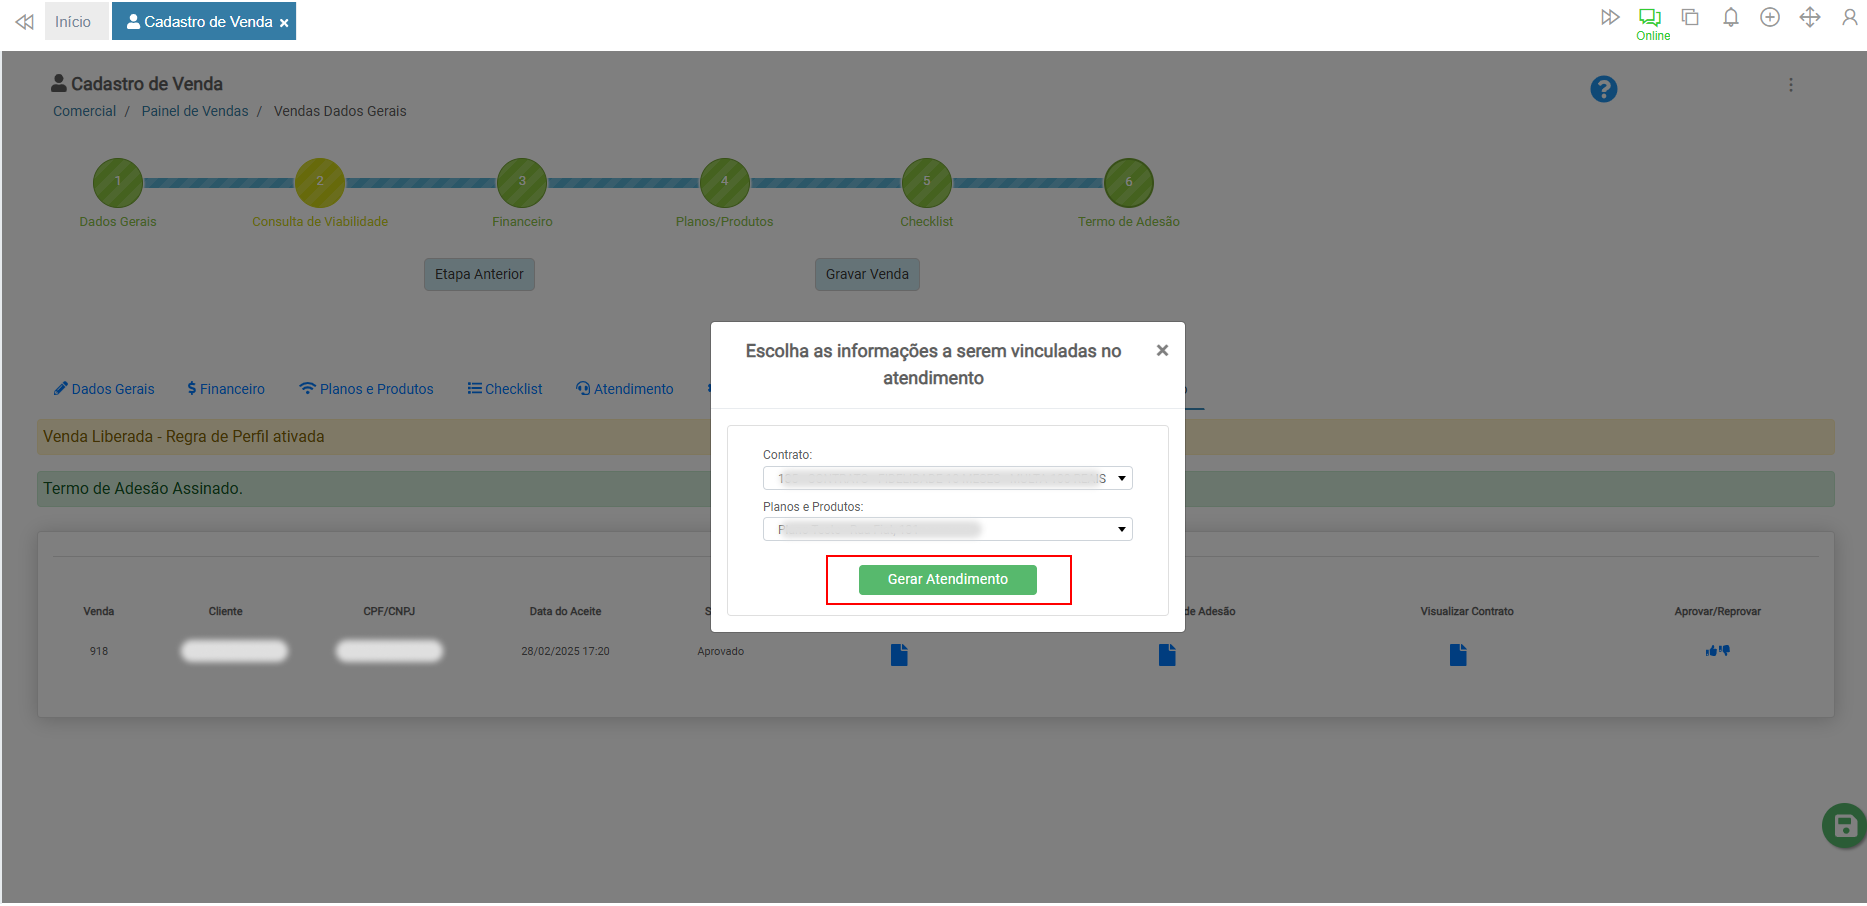The image size is (1867, 906).
Task: Click the add plus circle icon
Action: [x=1770, y=18]
